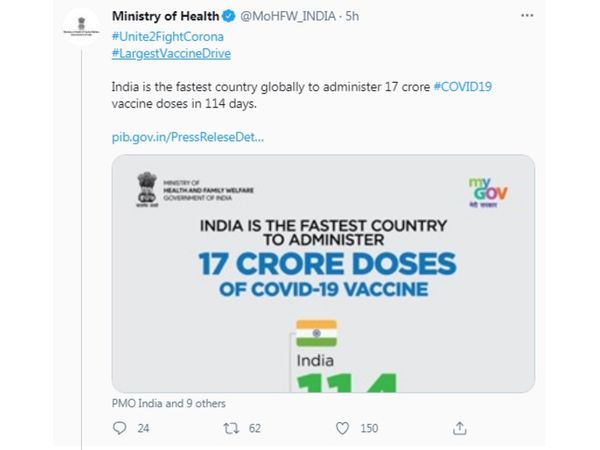Screen dimensions: 600x450
Task: View the 17 Crore Doses infographic image
Action: 323,273
